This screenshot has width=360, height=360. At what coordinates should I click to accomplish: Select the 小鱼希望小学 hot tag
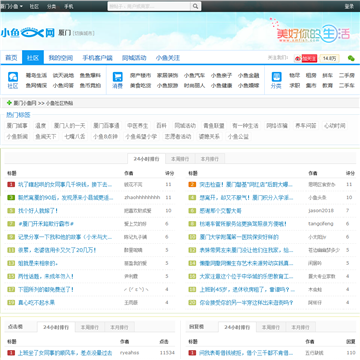click(141, 136)
